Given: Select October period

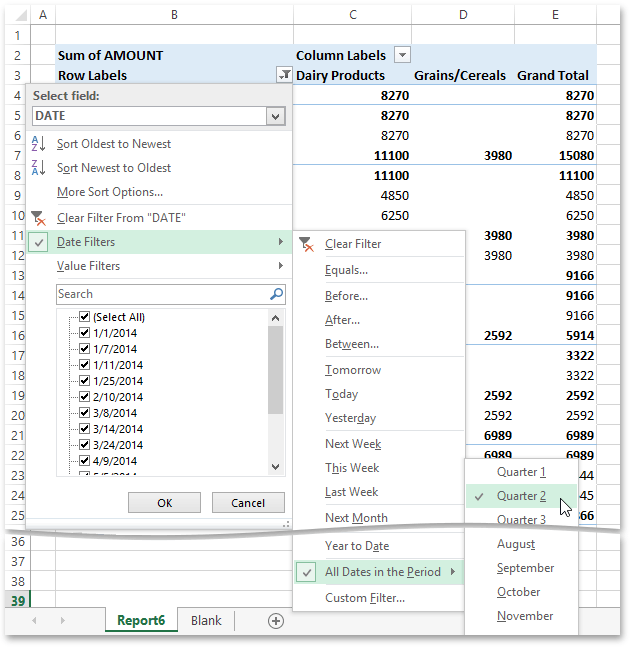Looking at the screenshot, I should (518, 592).
